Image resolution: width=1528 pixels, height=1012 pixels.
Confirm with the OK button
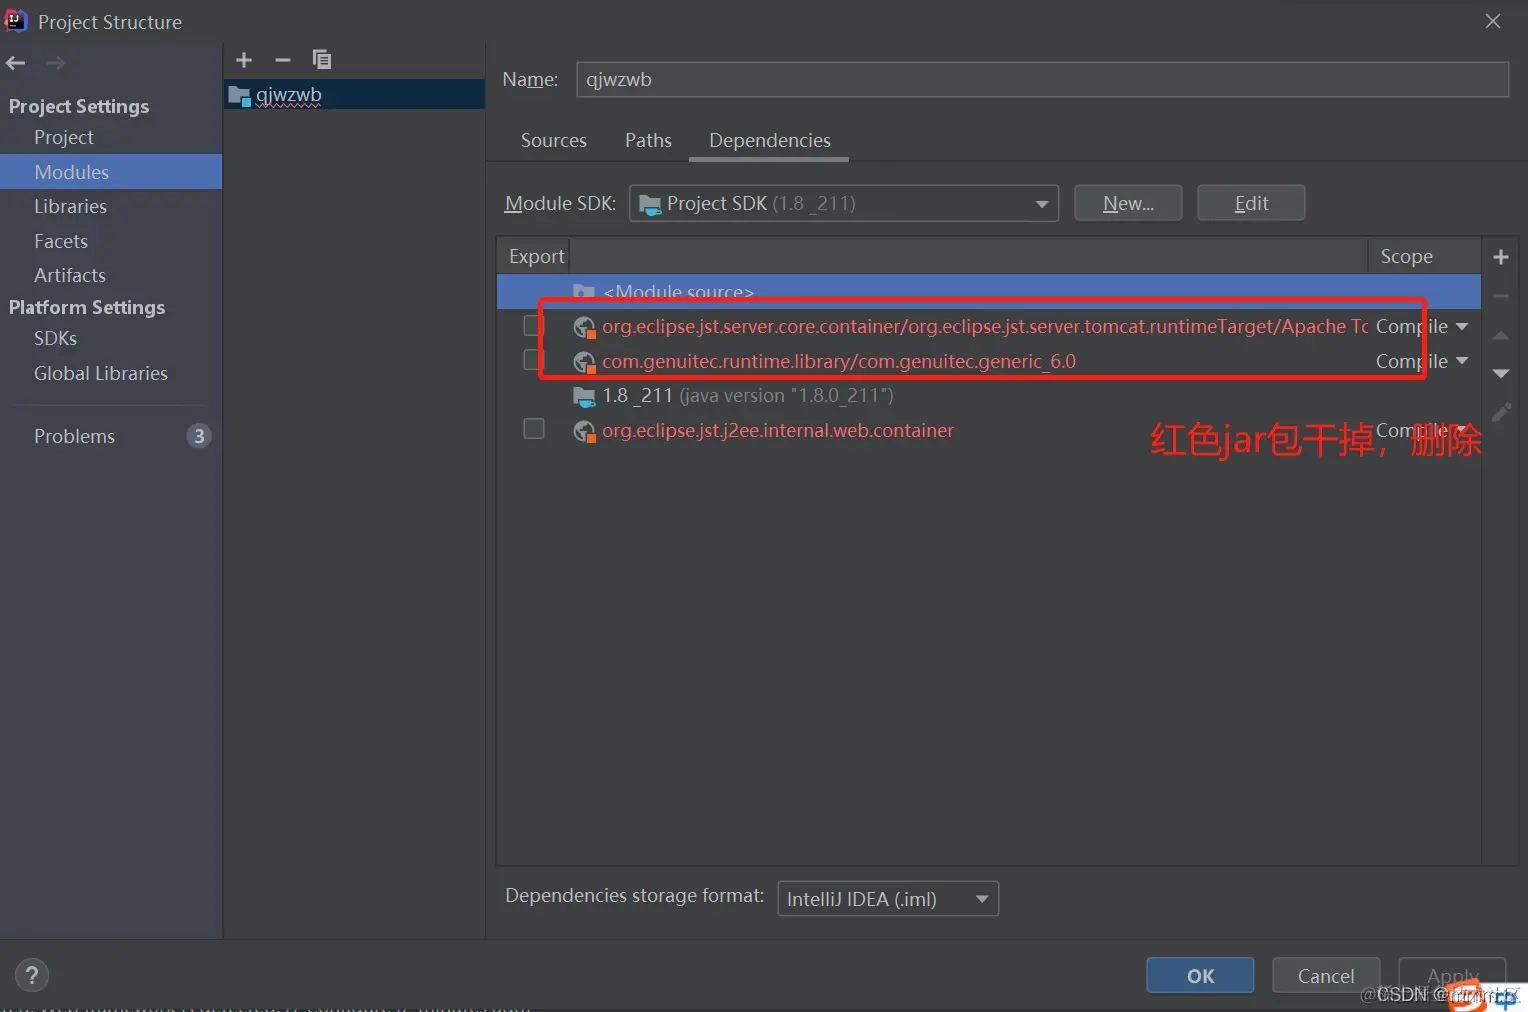pos(1200,976)
